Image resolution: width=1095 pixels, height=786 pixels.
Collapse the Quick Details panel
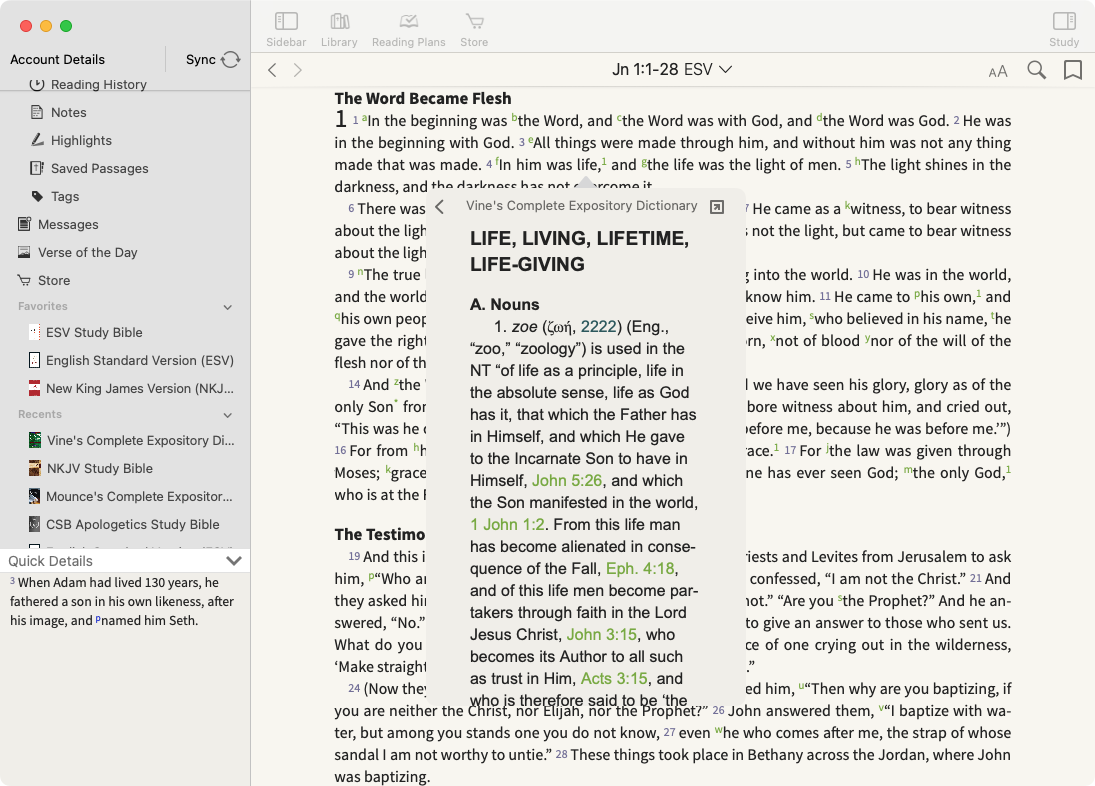(234, 561)
